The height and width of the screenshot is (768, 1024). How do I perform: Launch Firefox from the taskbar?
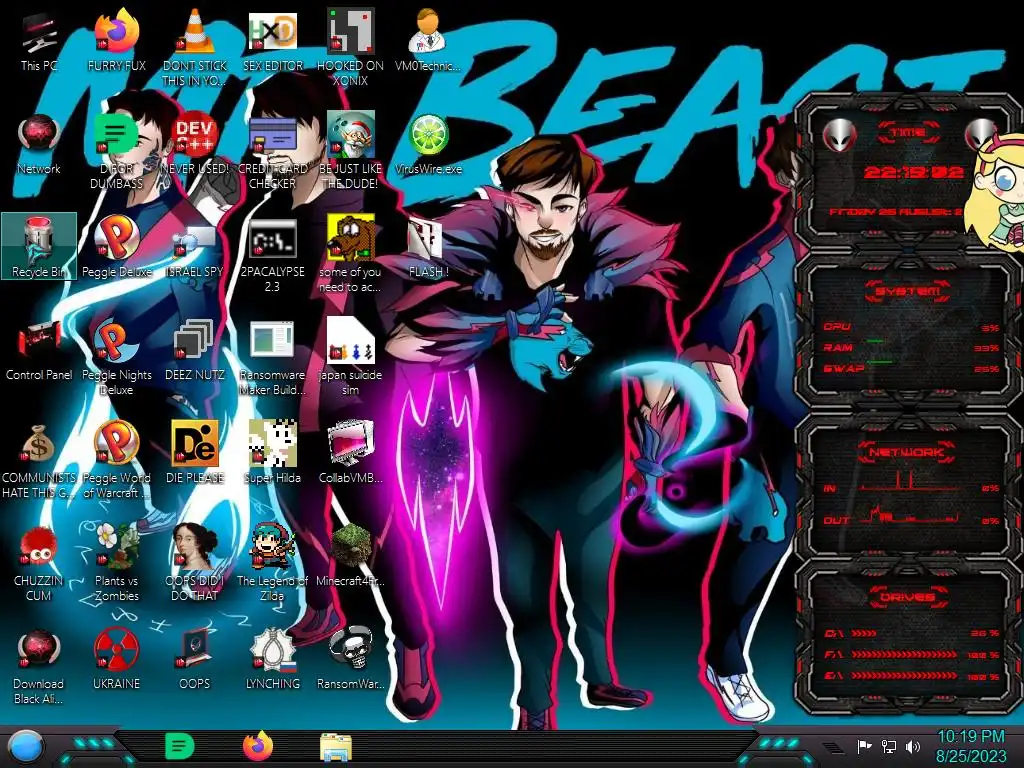point(258,746)
